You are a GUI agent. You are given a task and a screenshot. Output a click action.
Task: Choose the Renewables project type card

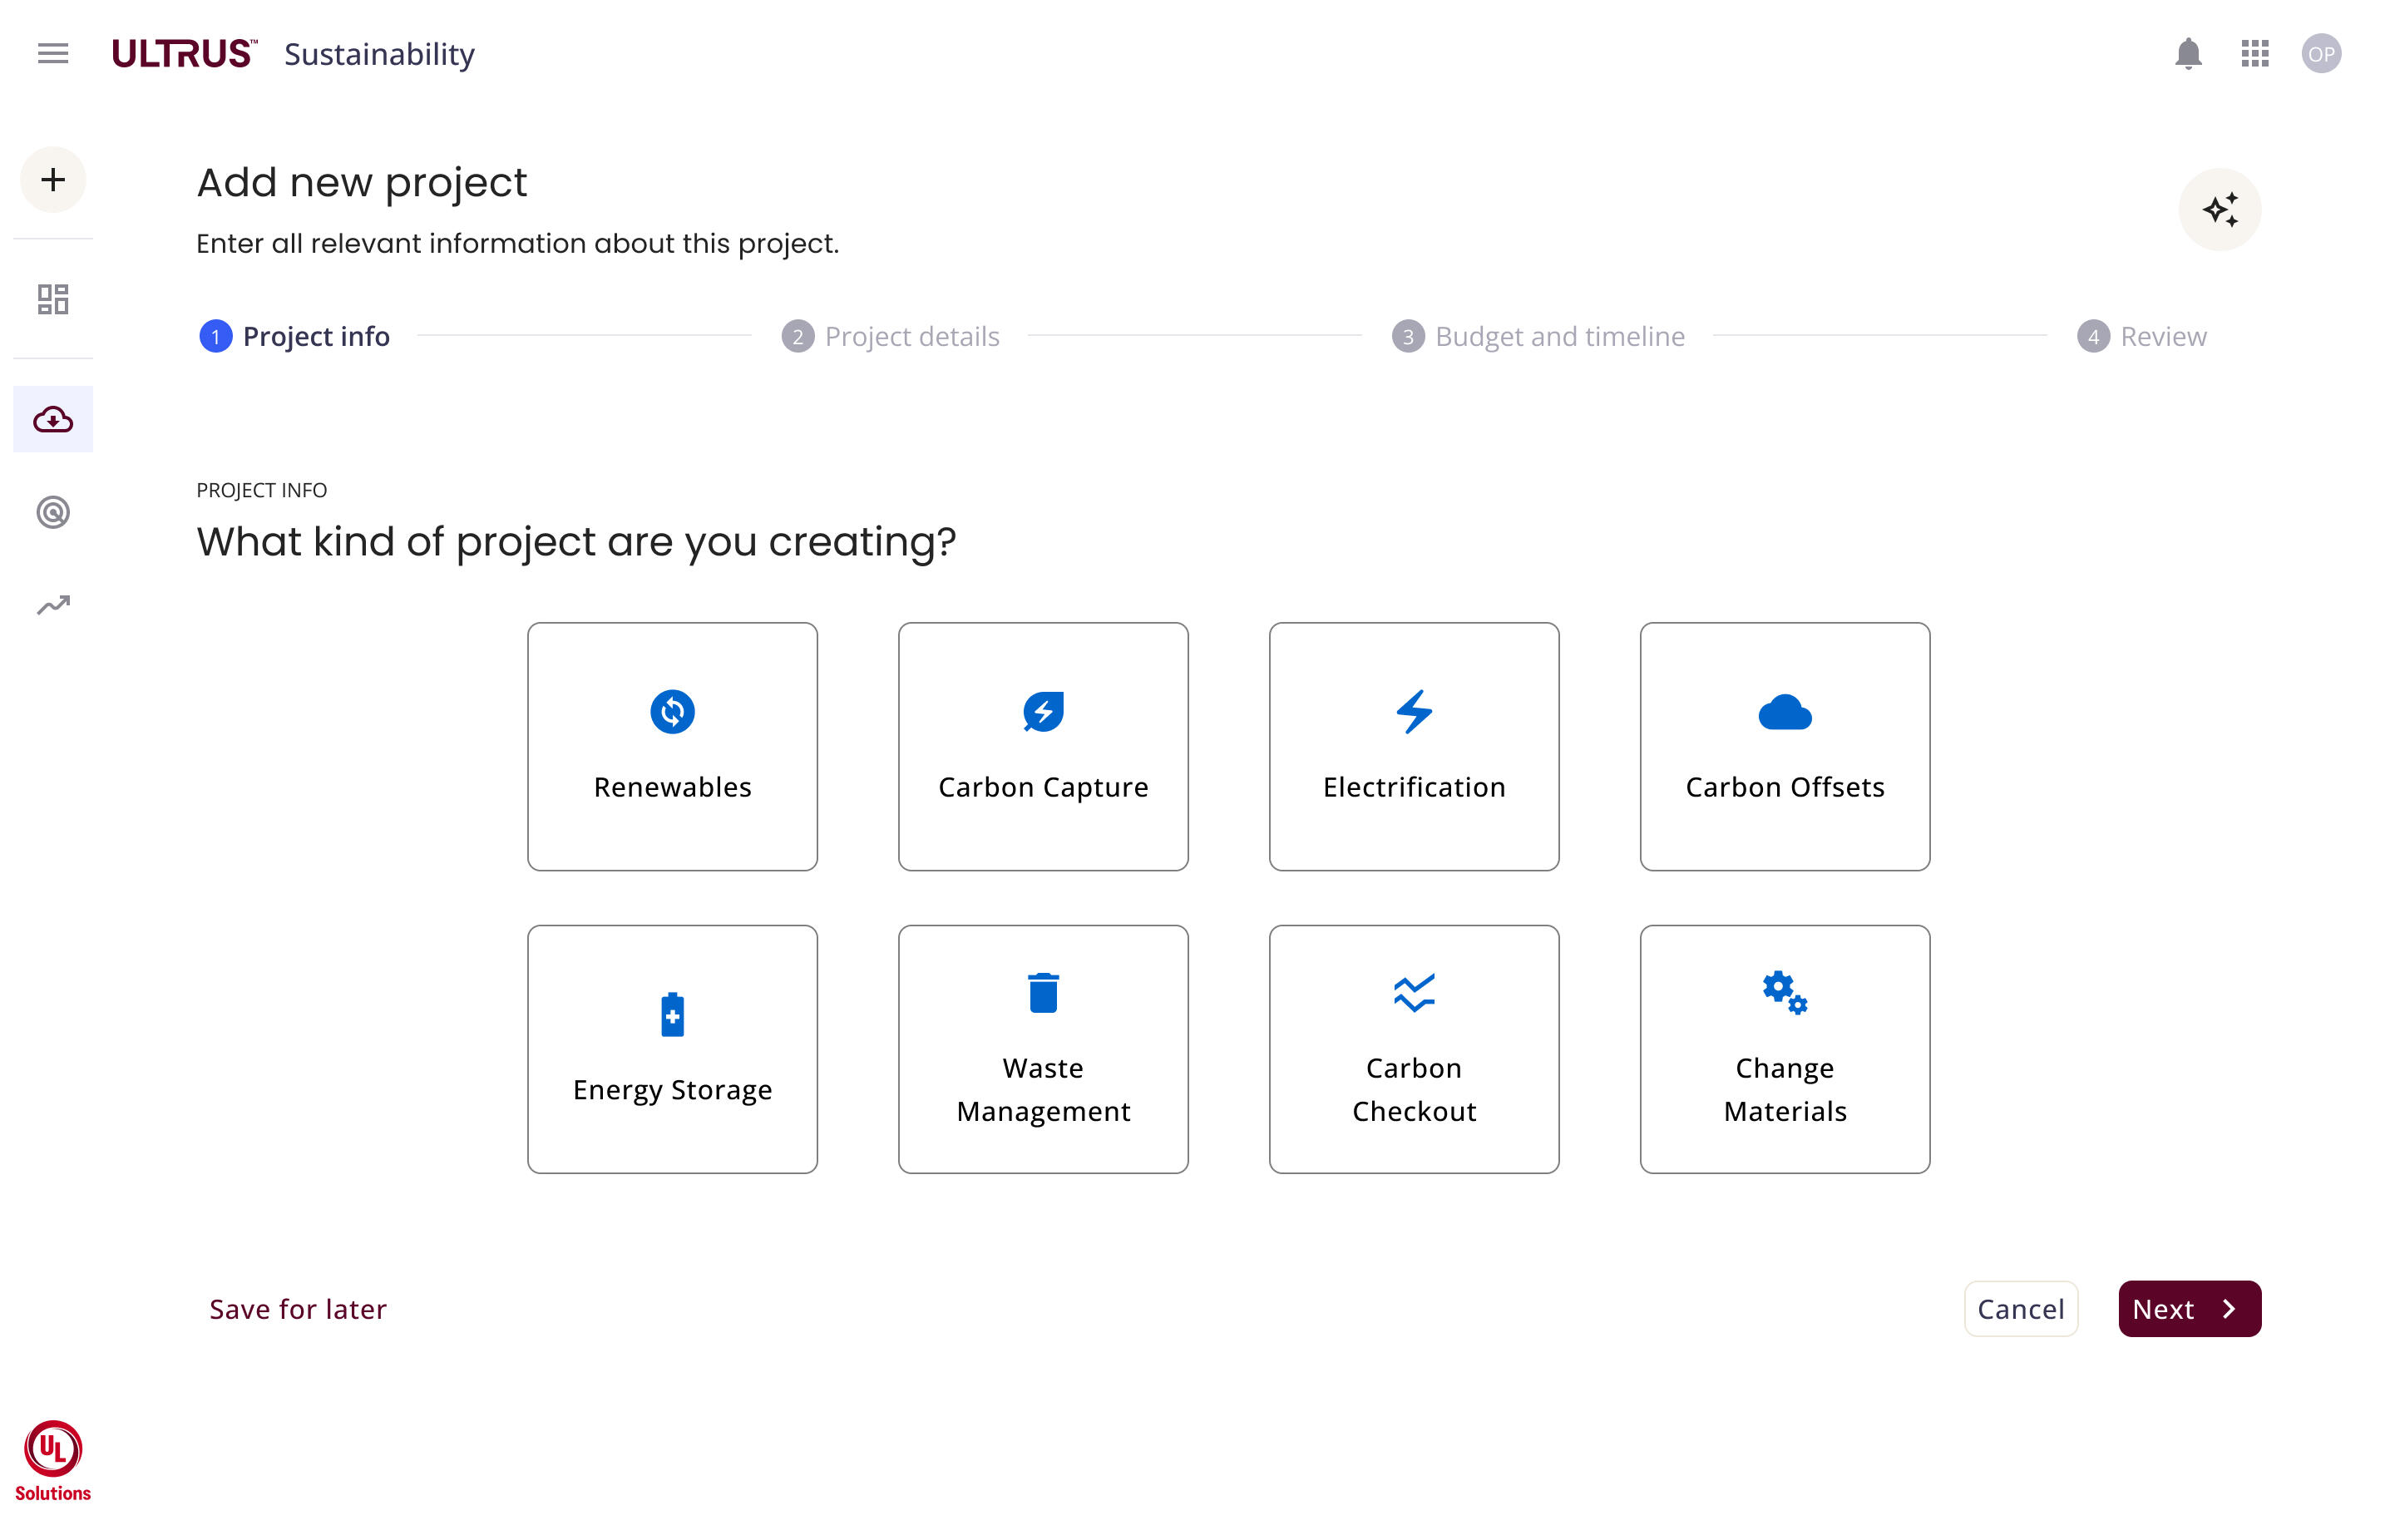672,746
